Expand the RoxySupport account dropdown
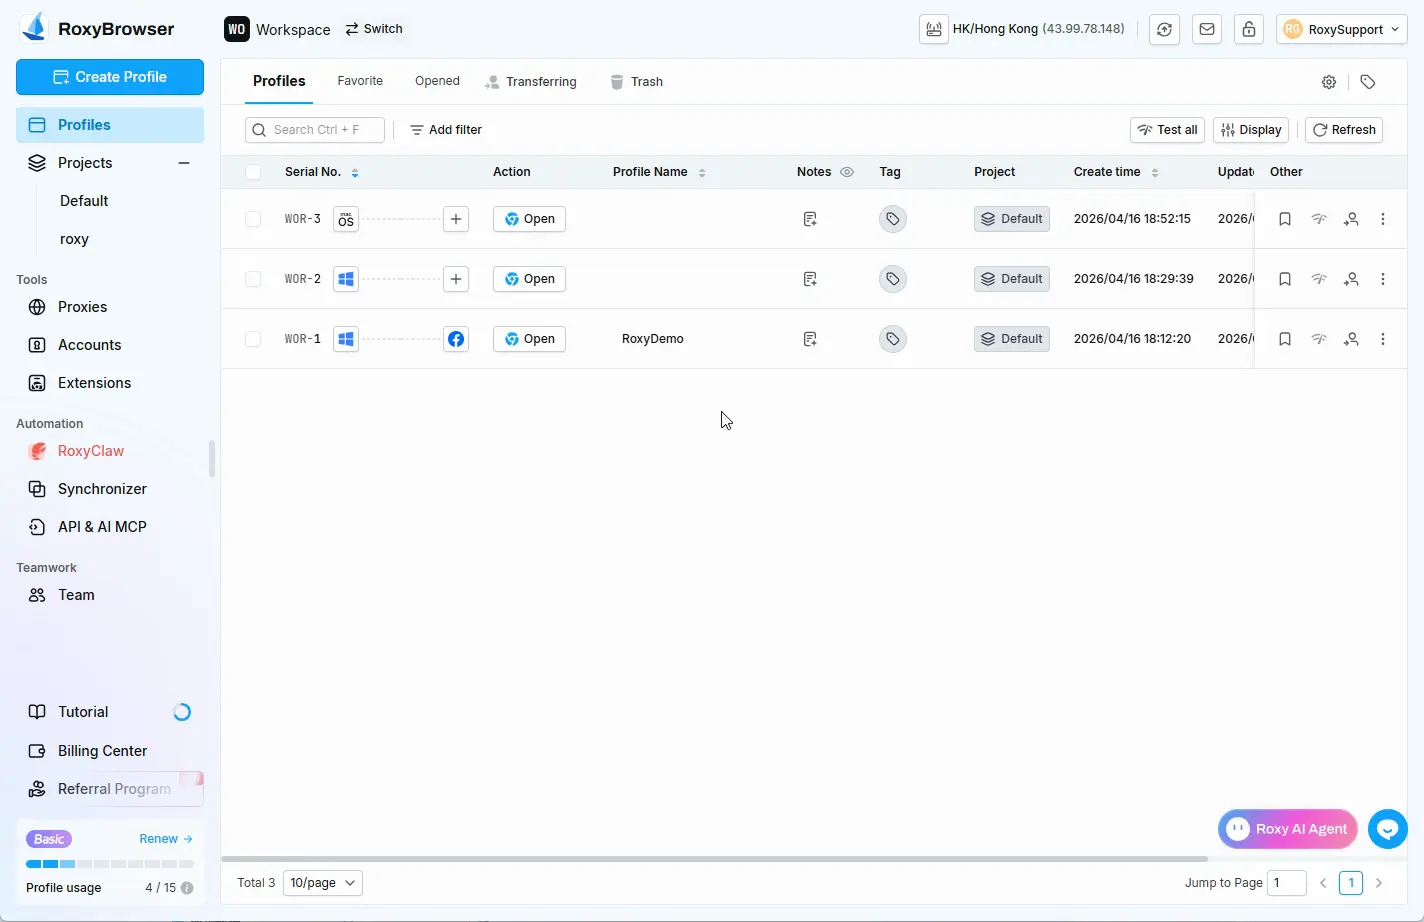Viewport: 1424px width, 922px height. point(1341,29)
